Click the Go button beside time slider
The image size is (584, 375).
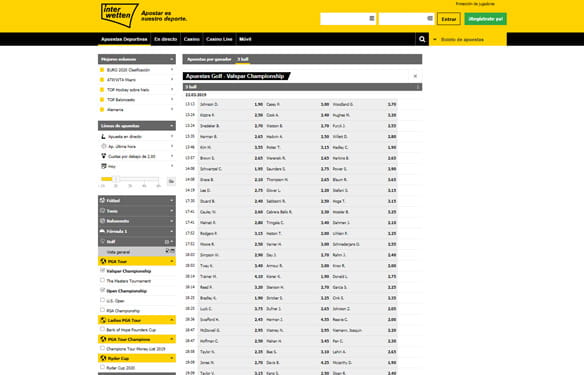171,181
